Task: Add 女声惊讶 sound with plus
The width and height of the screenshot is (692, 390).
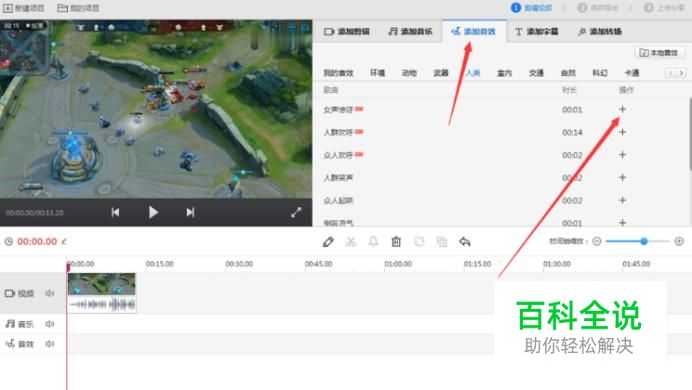Action: click(x=622, y=109)
